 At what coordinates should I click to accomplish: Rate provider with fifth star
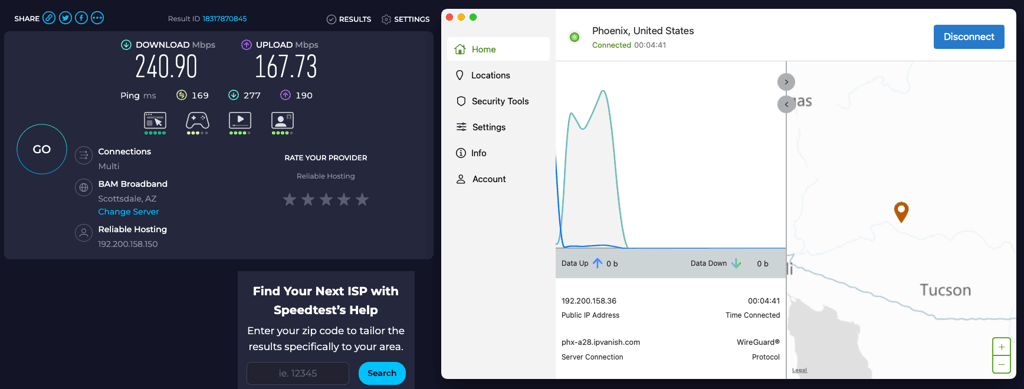(x=362, y=200)
